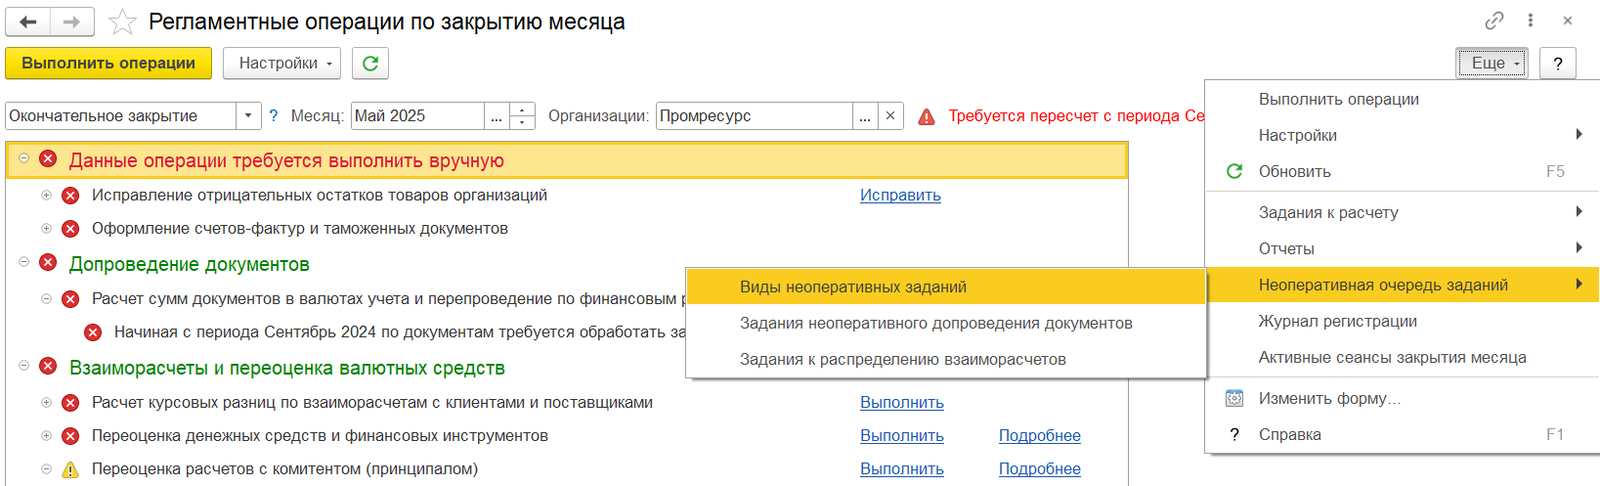Open the toolbar help question button

pos(1557,63)
